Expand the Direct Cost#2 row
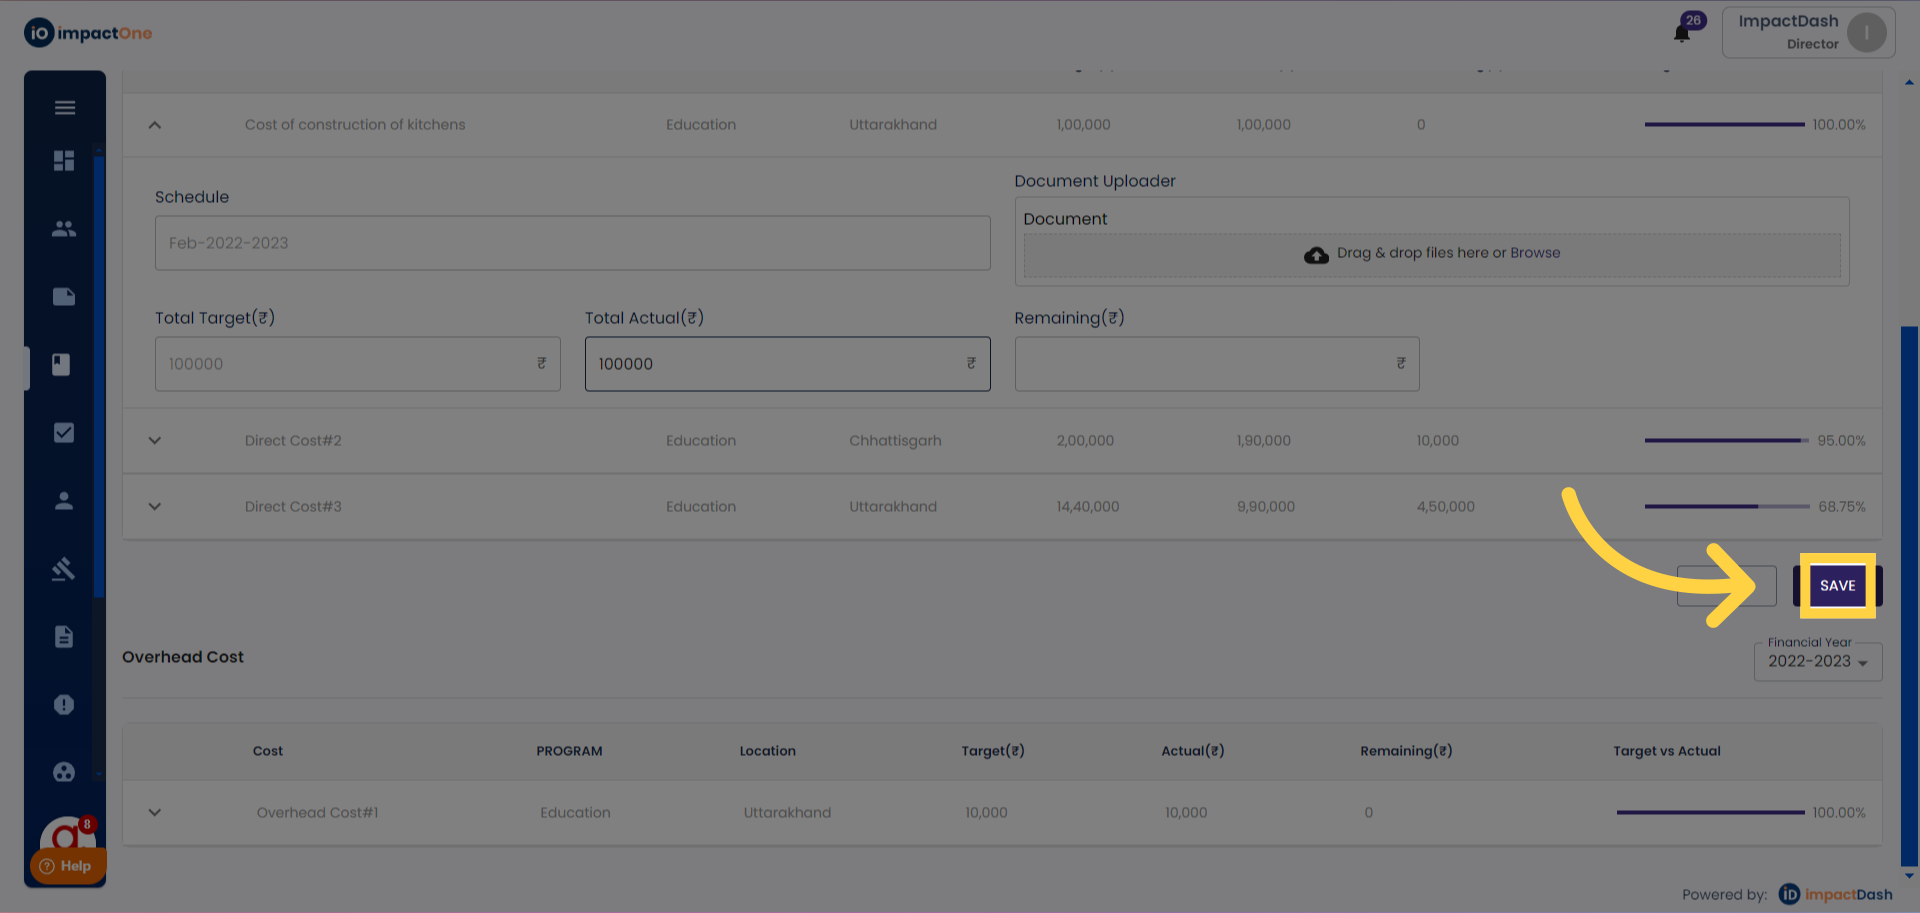1920x913 pixels. click(155, 441)
